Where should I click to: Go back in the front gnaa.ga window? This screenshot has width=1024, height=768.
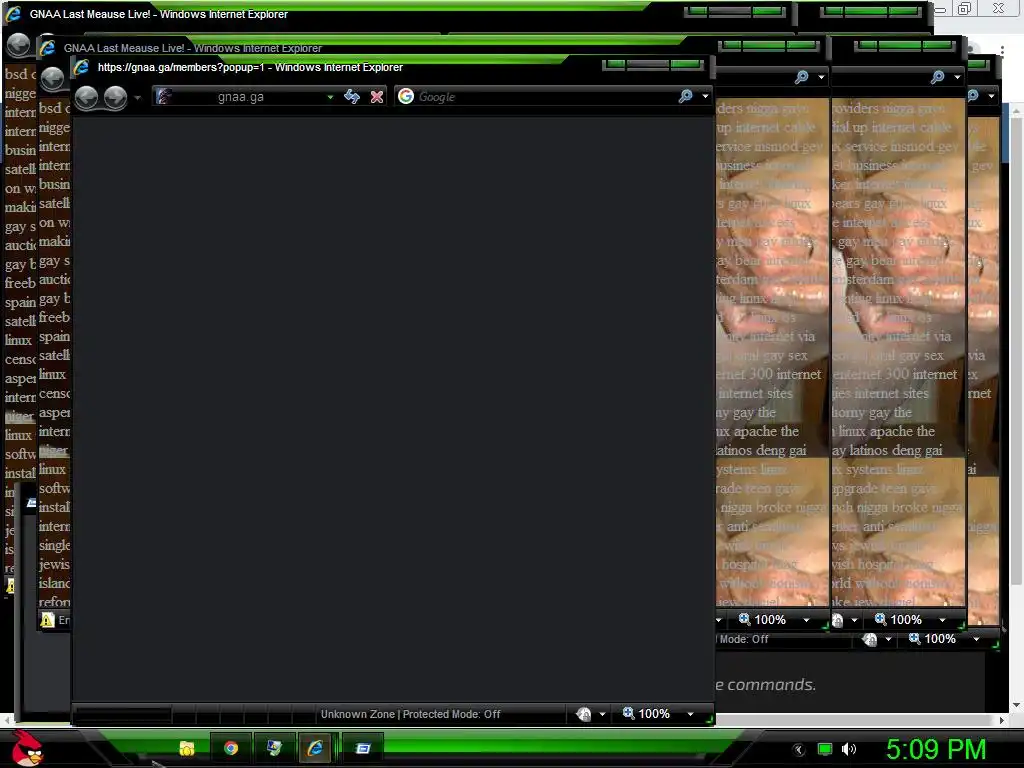click(x=86, y=97)
